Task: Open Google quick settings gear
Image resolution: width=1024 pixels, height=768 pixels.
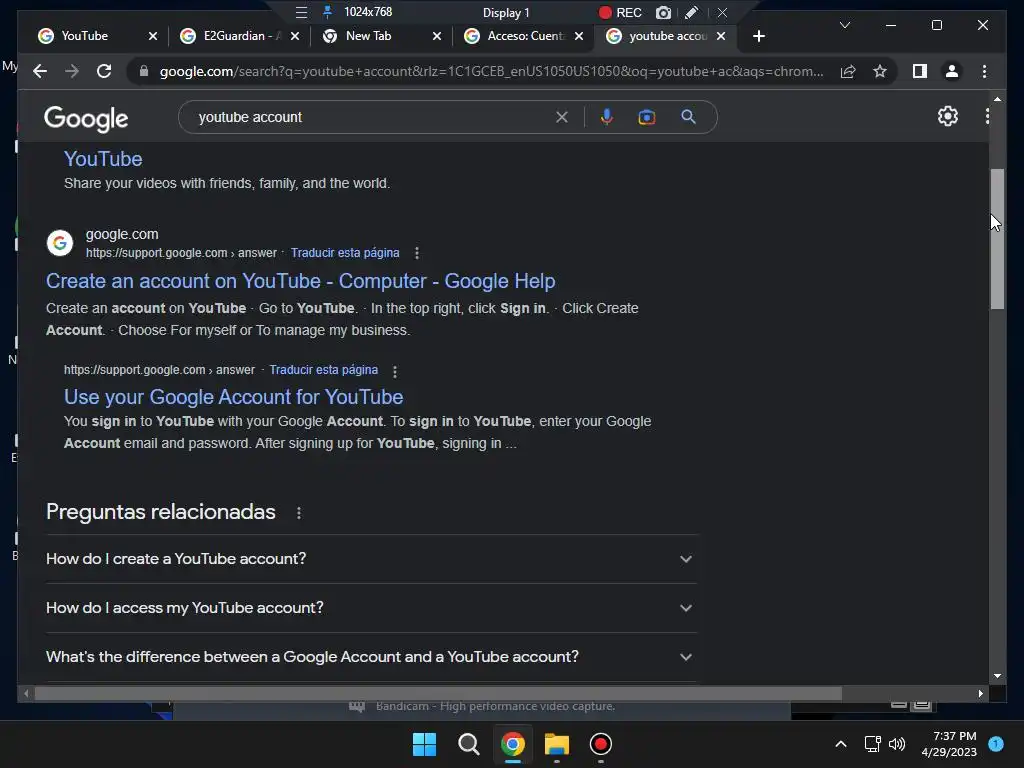Action: pyautogui.click(x=948, y=116)
